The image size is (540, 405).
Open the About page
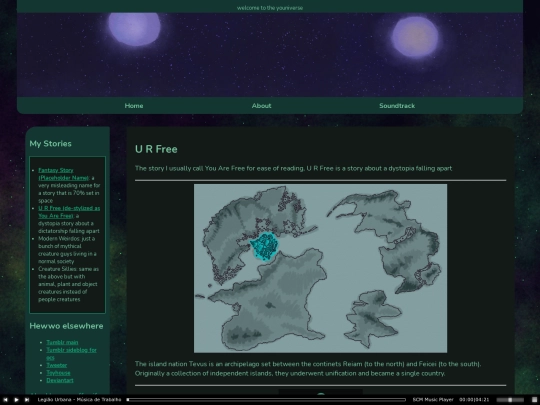(261, 106)
